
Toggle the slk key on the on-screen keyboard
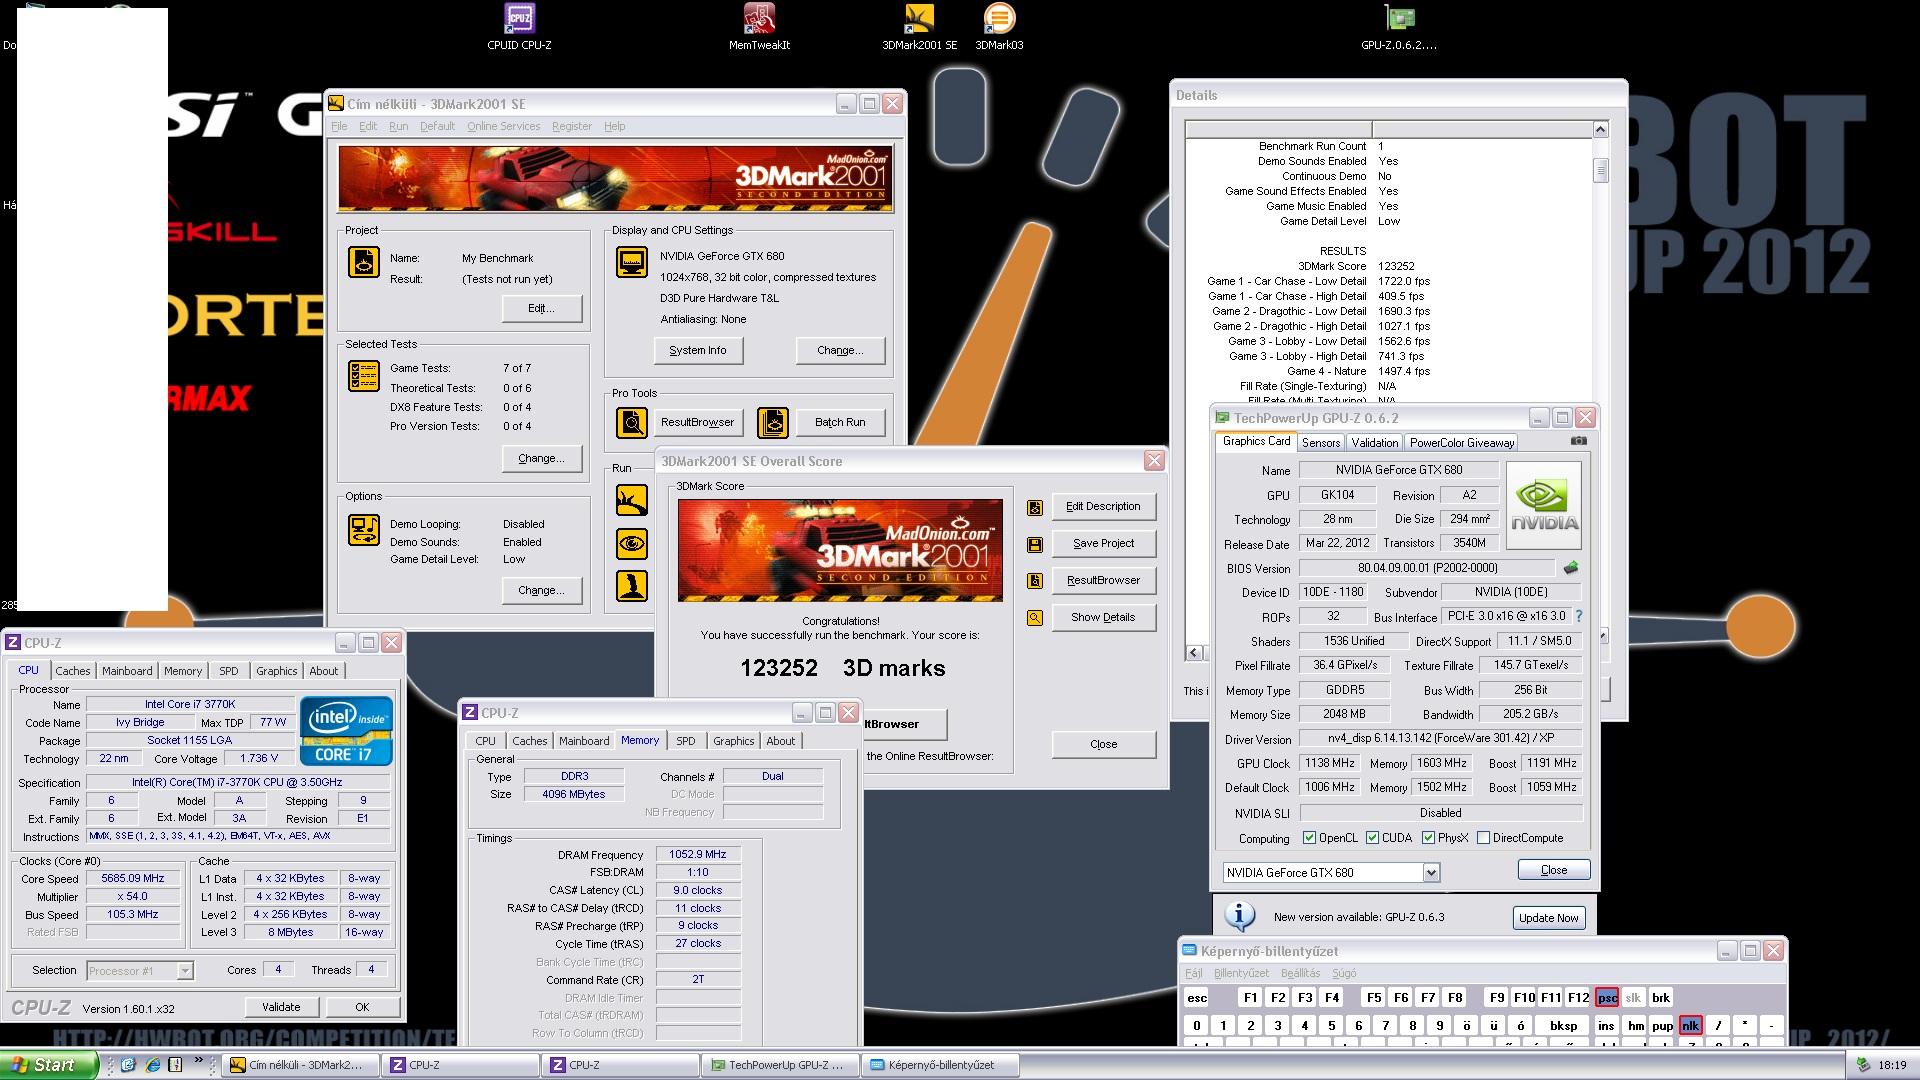[1633, 997]
